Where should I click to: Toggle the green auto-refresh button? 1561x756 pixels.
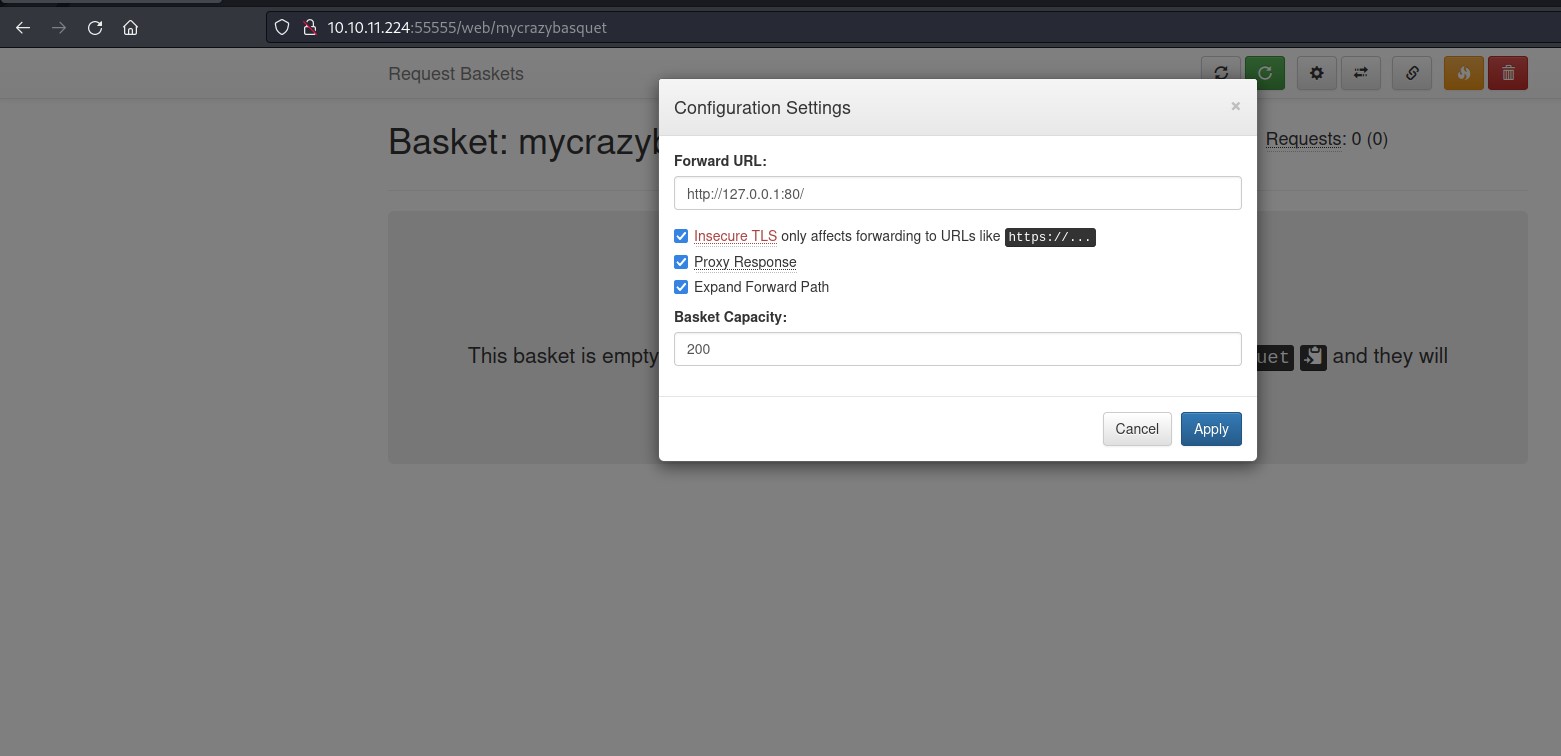point(1265,73)
